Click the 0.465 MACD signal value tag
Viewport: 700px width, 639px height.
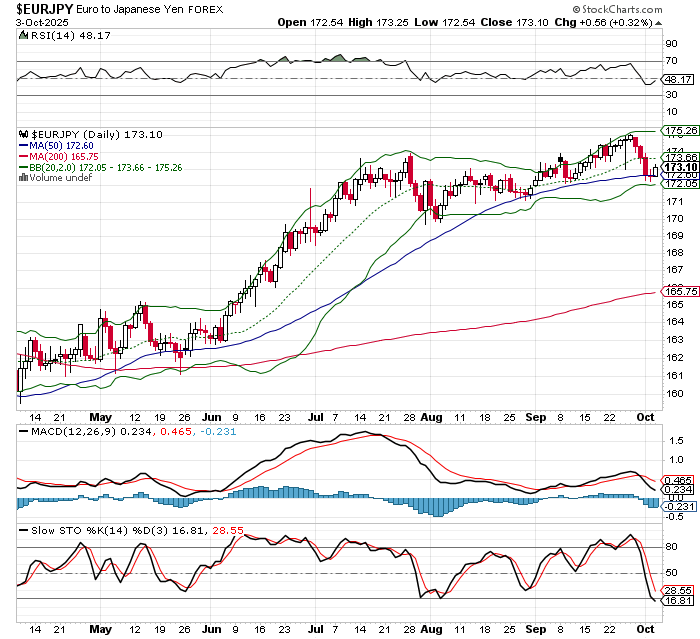(678, 481)
